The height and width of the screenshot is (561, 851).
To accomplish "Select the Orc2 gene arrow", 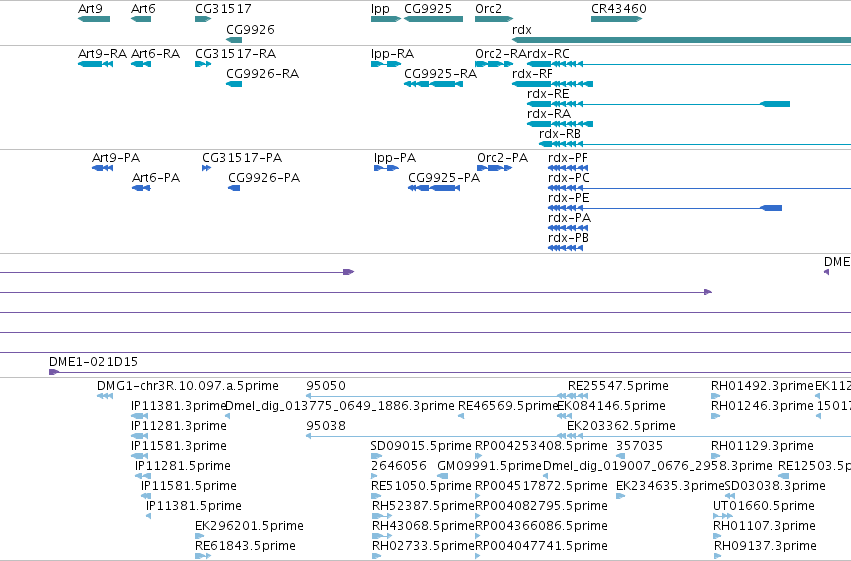I will 494,19.
